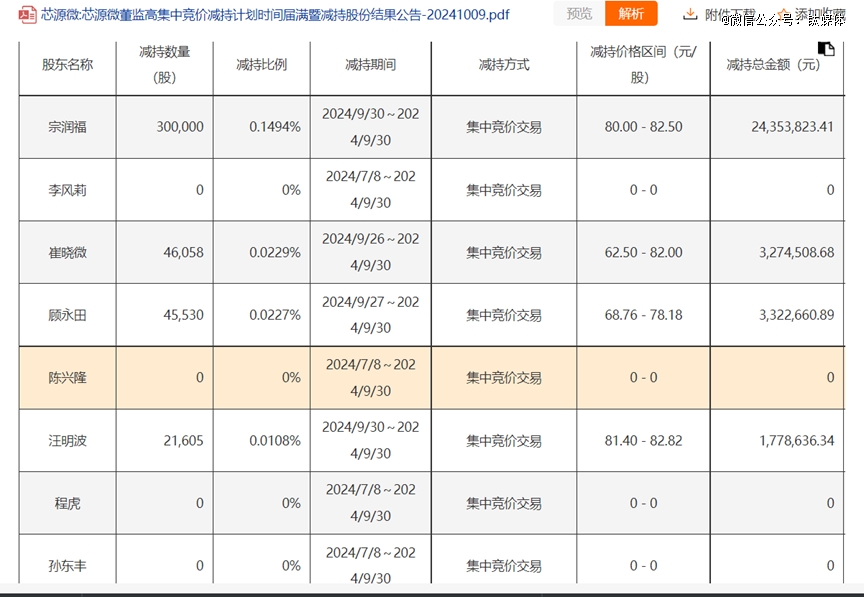This screenshot has height=597, width=864.
Task: Click the 减持比例 column header
Action: pyautogui.click(x=261, y=65)
